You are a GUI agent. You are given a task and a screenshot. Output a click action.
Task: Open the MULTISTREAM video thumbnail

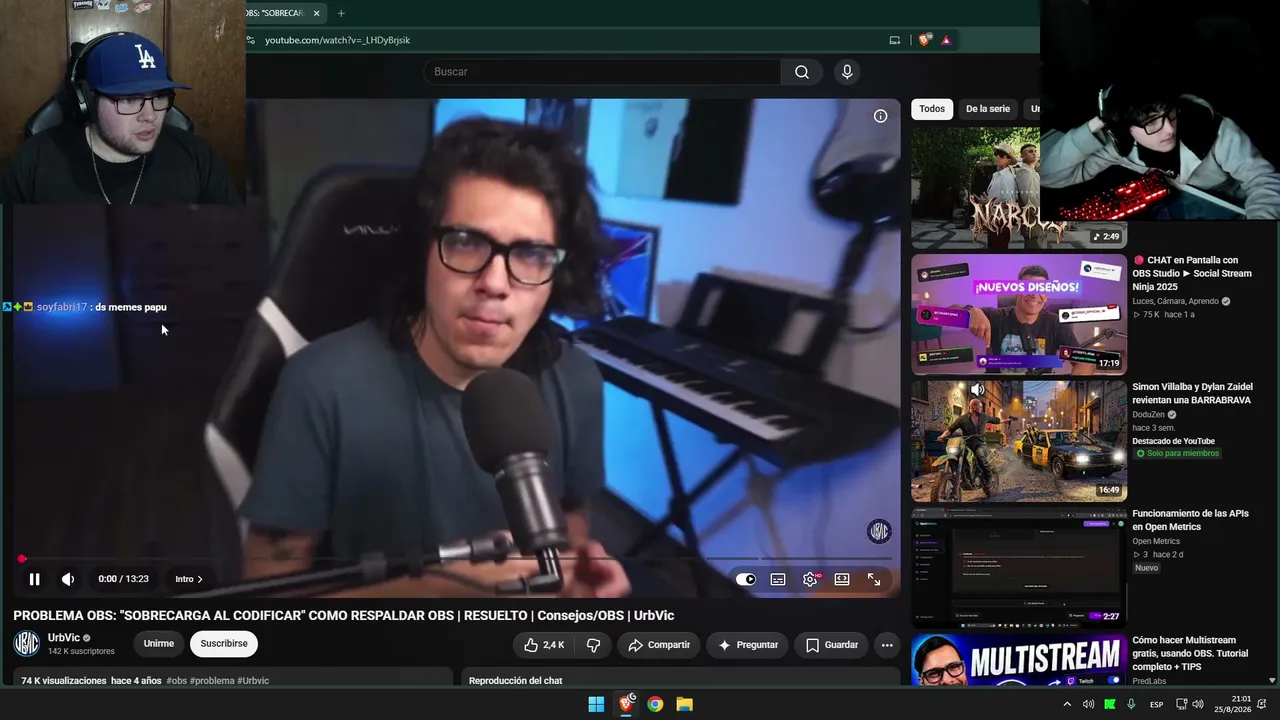[1019, 660]
